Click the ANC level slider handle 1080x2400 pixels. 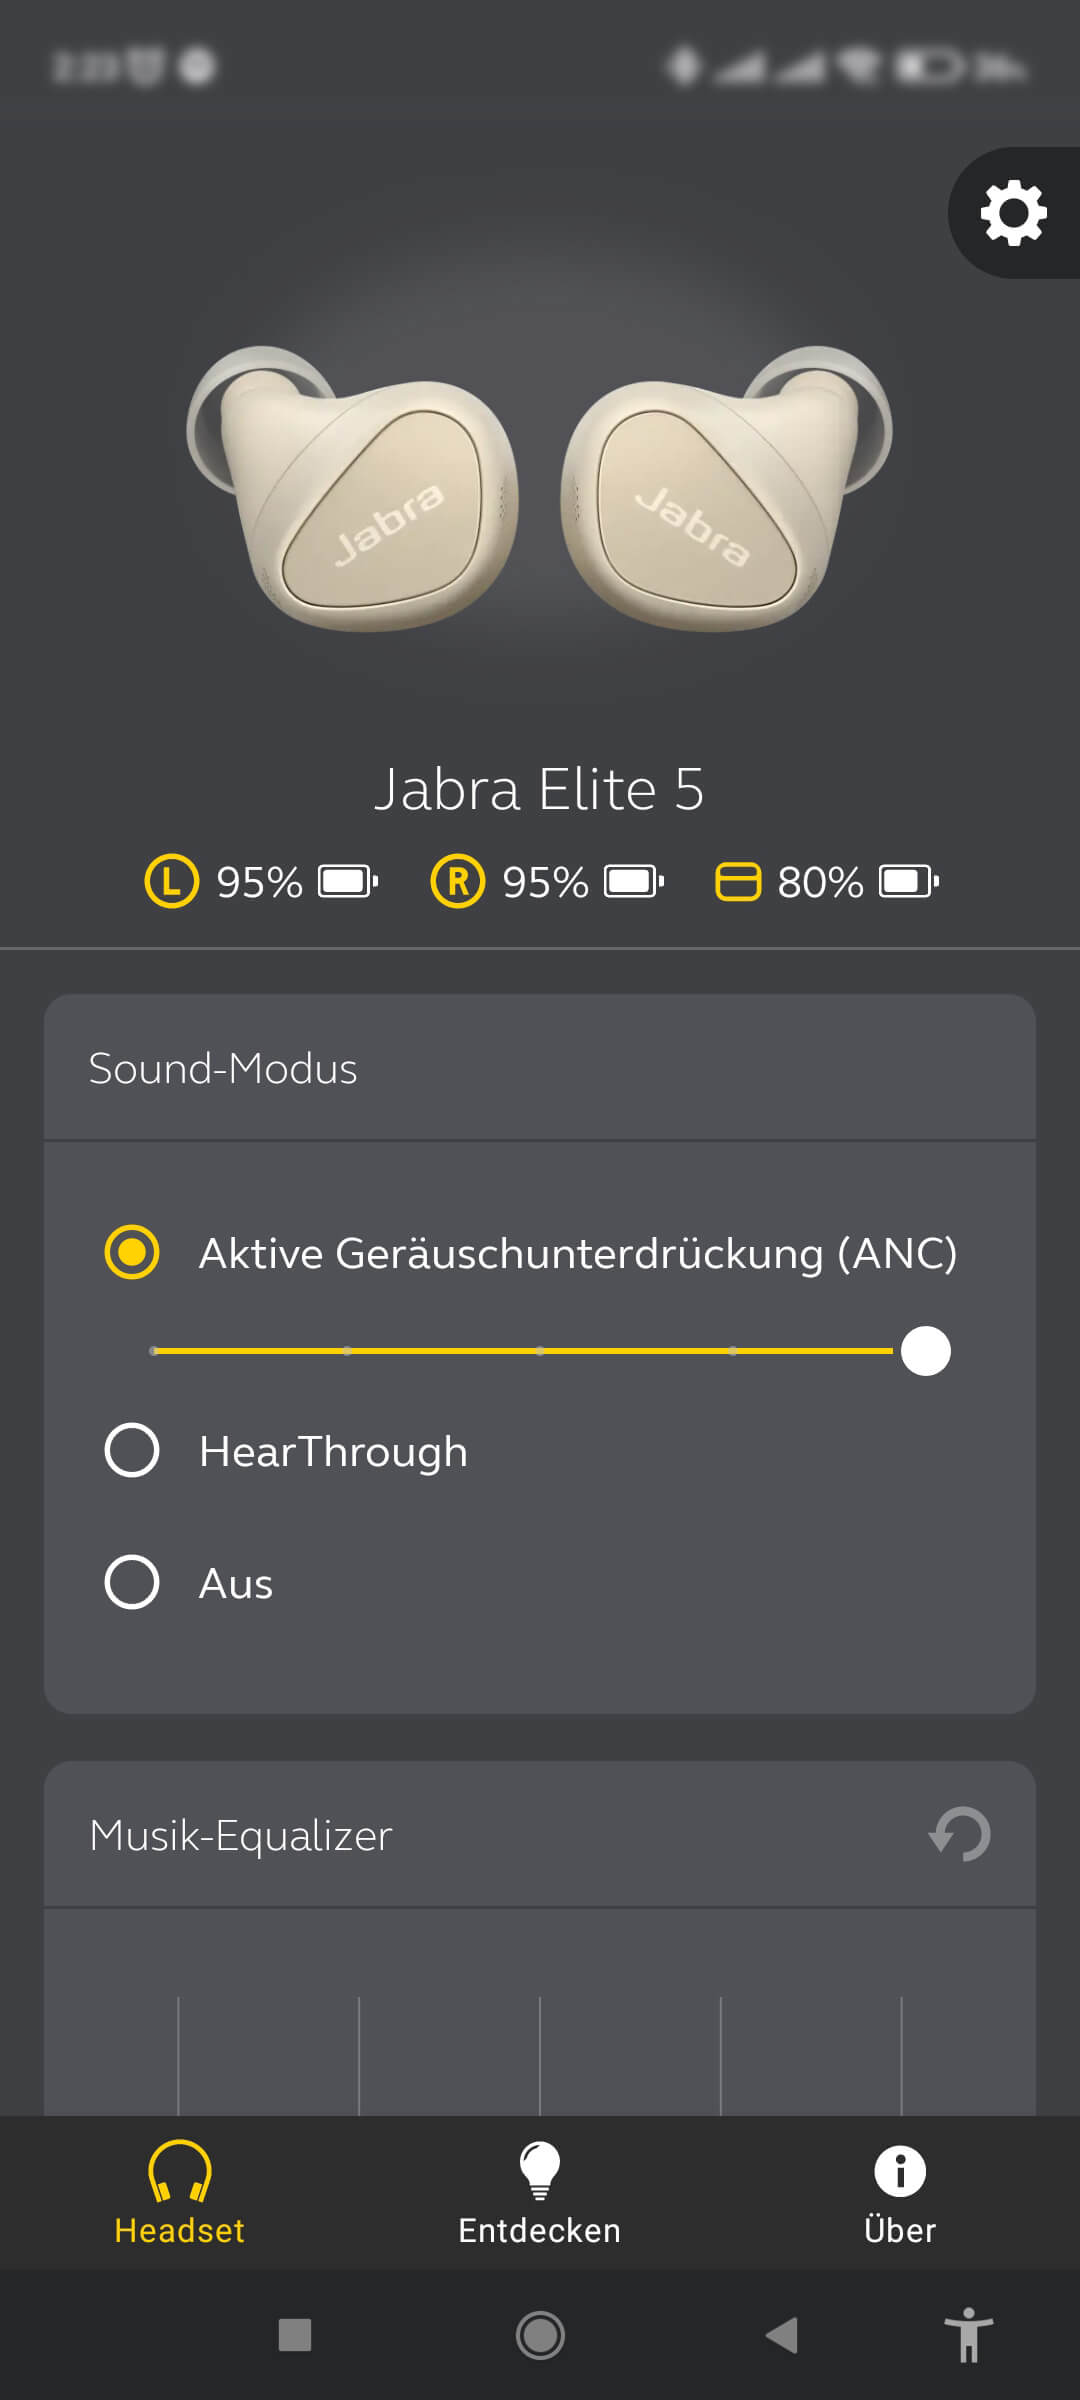pos(925,1351)
